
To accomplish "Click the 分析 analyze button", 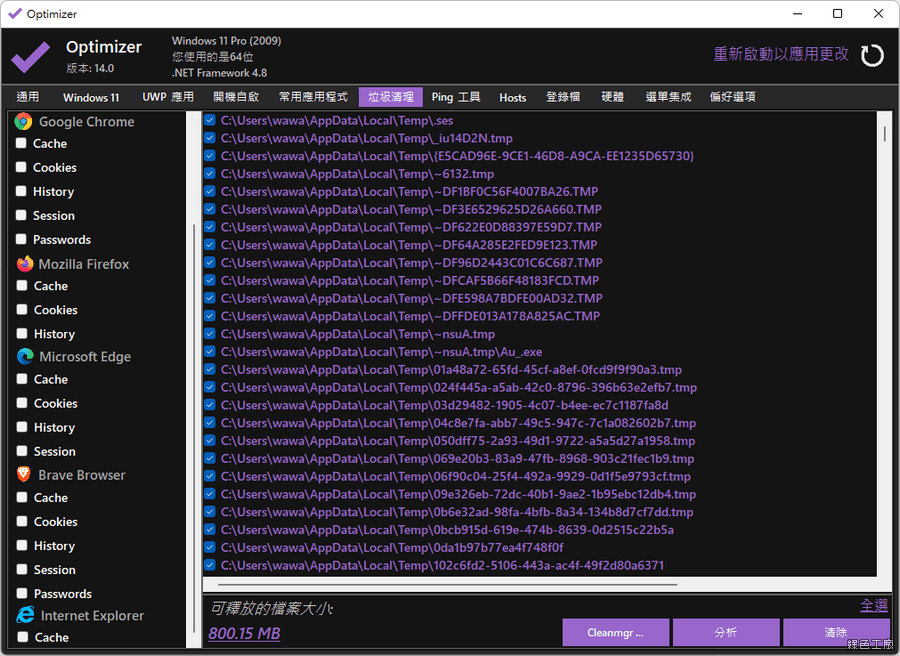I will click(726, 632).
